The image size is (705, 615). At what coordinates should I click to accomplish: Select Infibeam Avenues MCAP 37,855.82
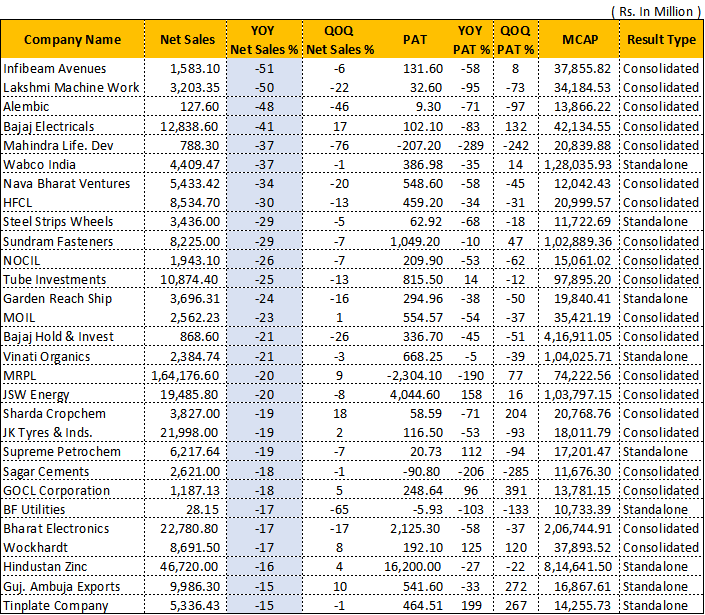[x=582, y=68]
